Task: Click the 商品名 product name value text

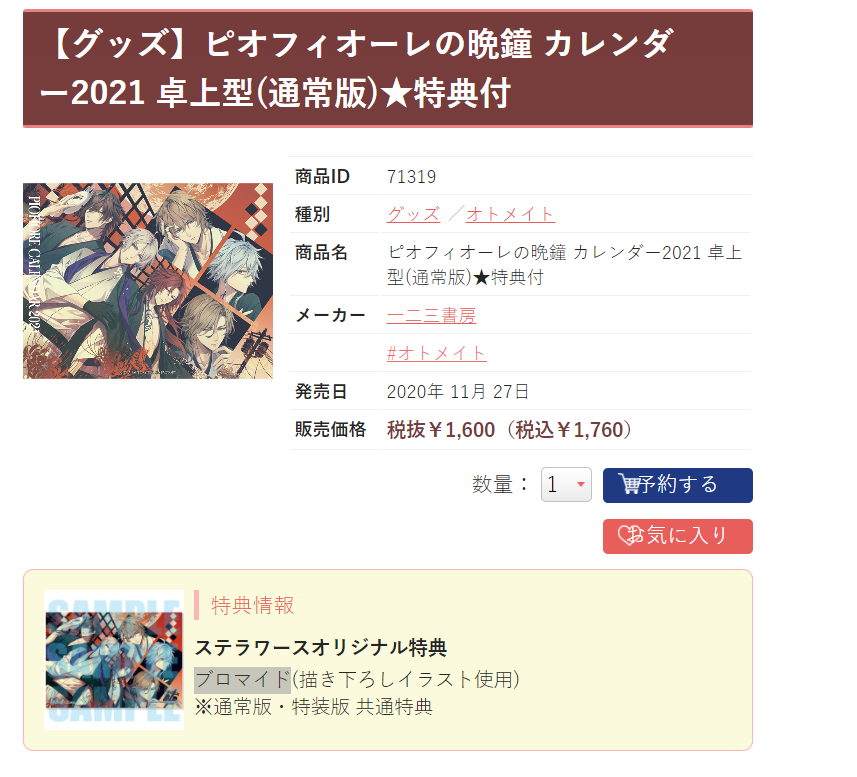Action: pyautogui.click(x=565, y=264)
